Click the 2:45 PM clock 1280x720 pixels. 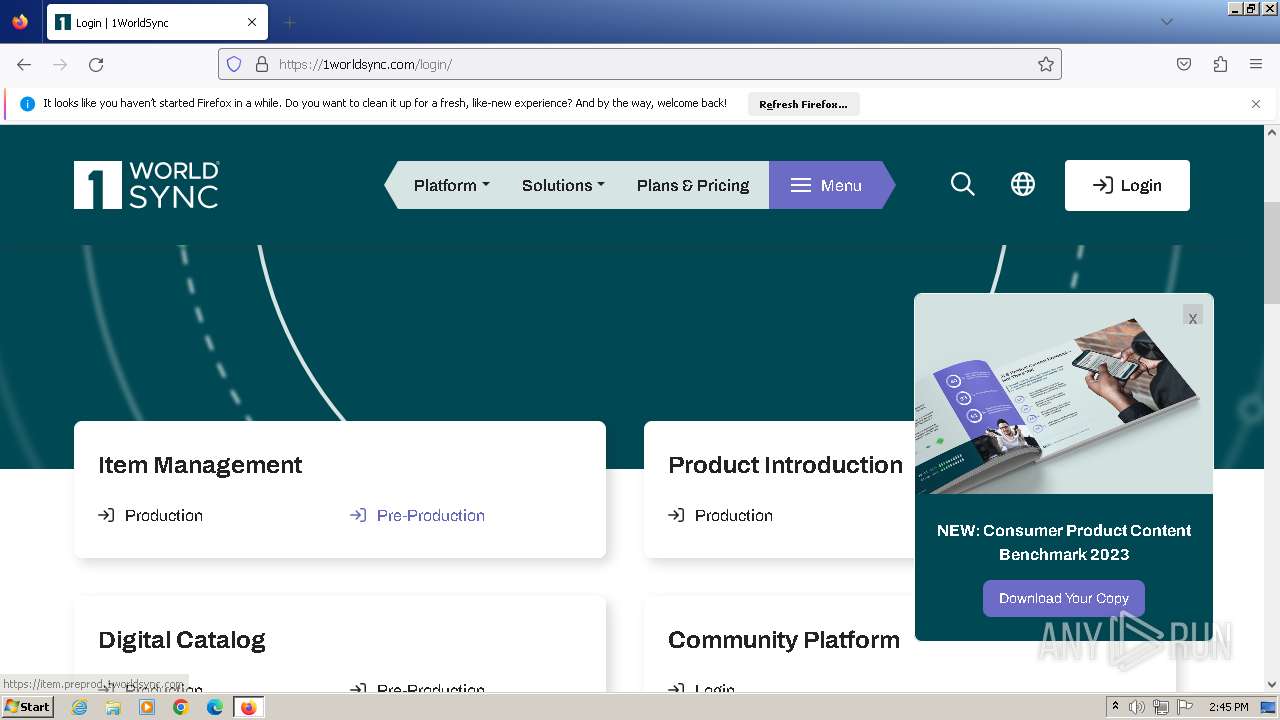point(1228,707)
